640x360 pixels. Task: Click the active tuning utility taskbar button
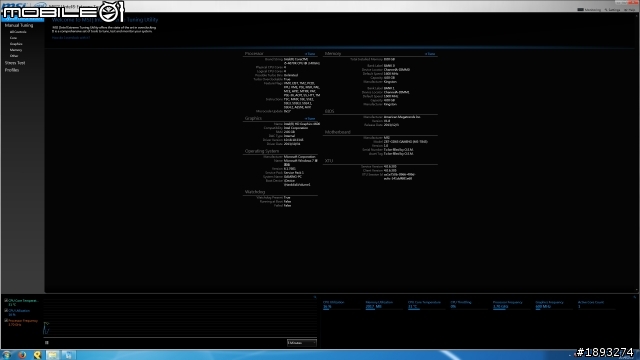[68, 355]
